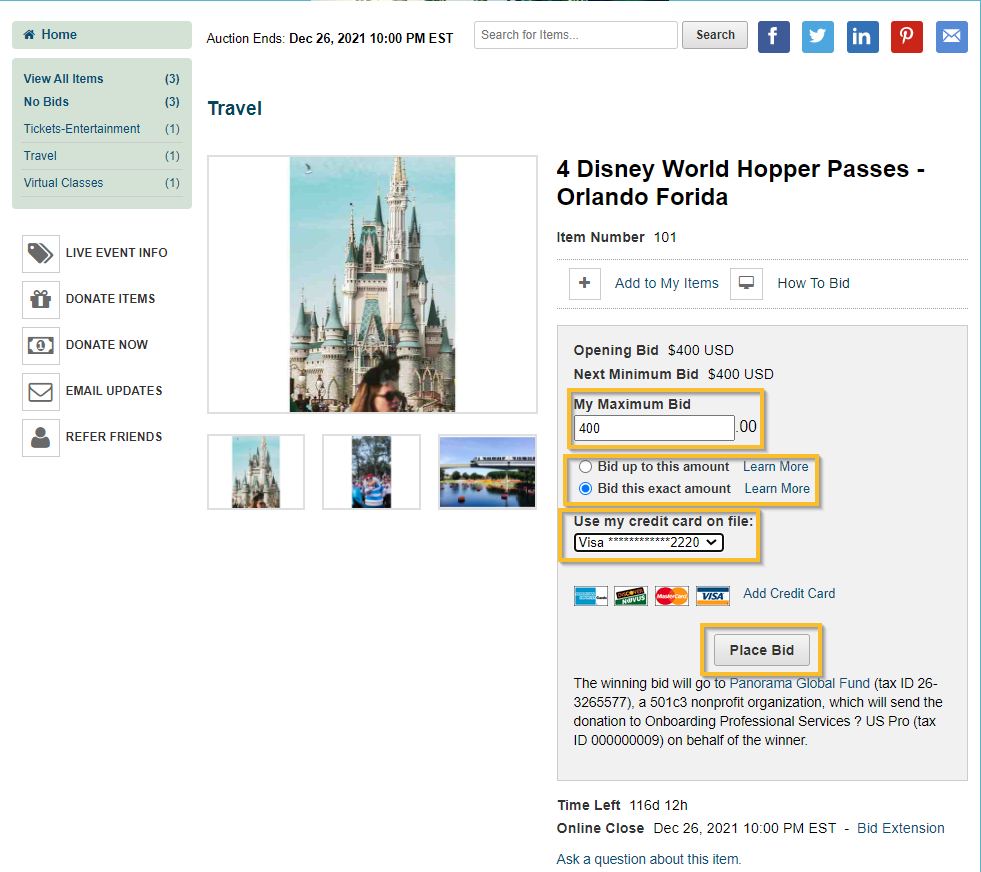Open DONATE NOW link
Image resolution: width=981 pixels, height=872 pixels.
pyautogui.click(x=107, y=345)
